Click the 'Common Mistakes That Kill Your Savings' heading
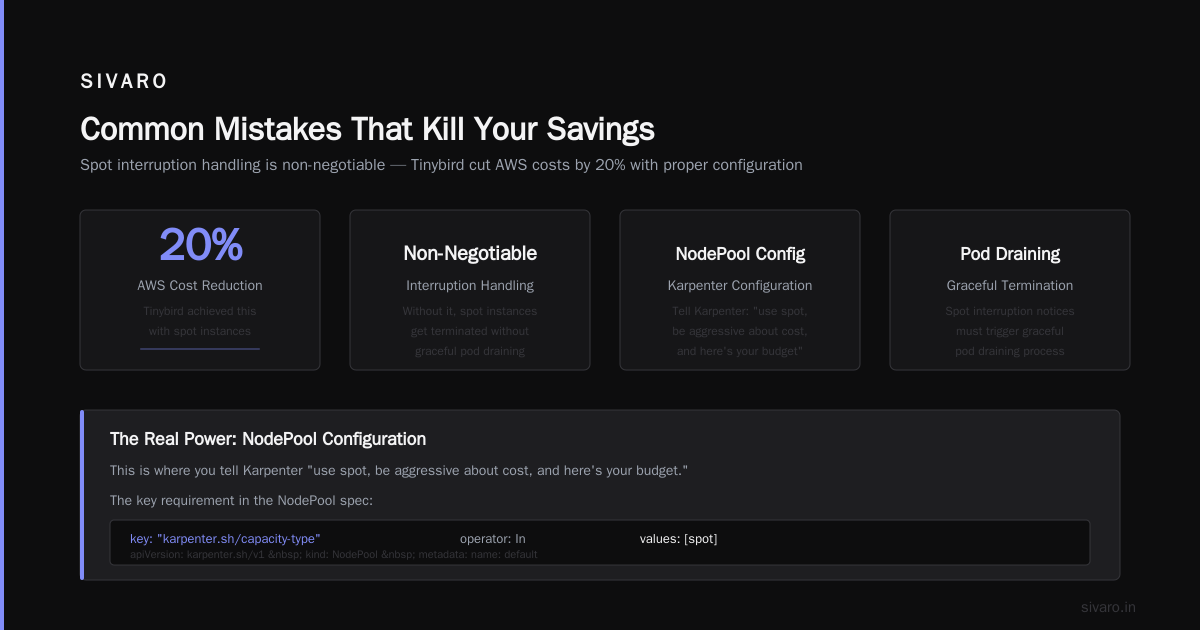Image resolution: width=1200 pixels, height=630 pixels. 367,129
